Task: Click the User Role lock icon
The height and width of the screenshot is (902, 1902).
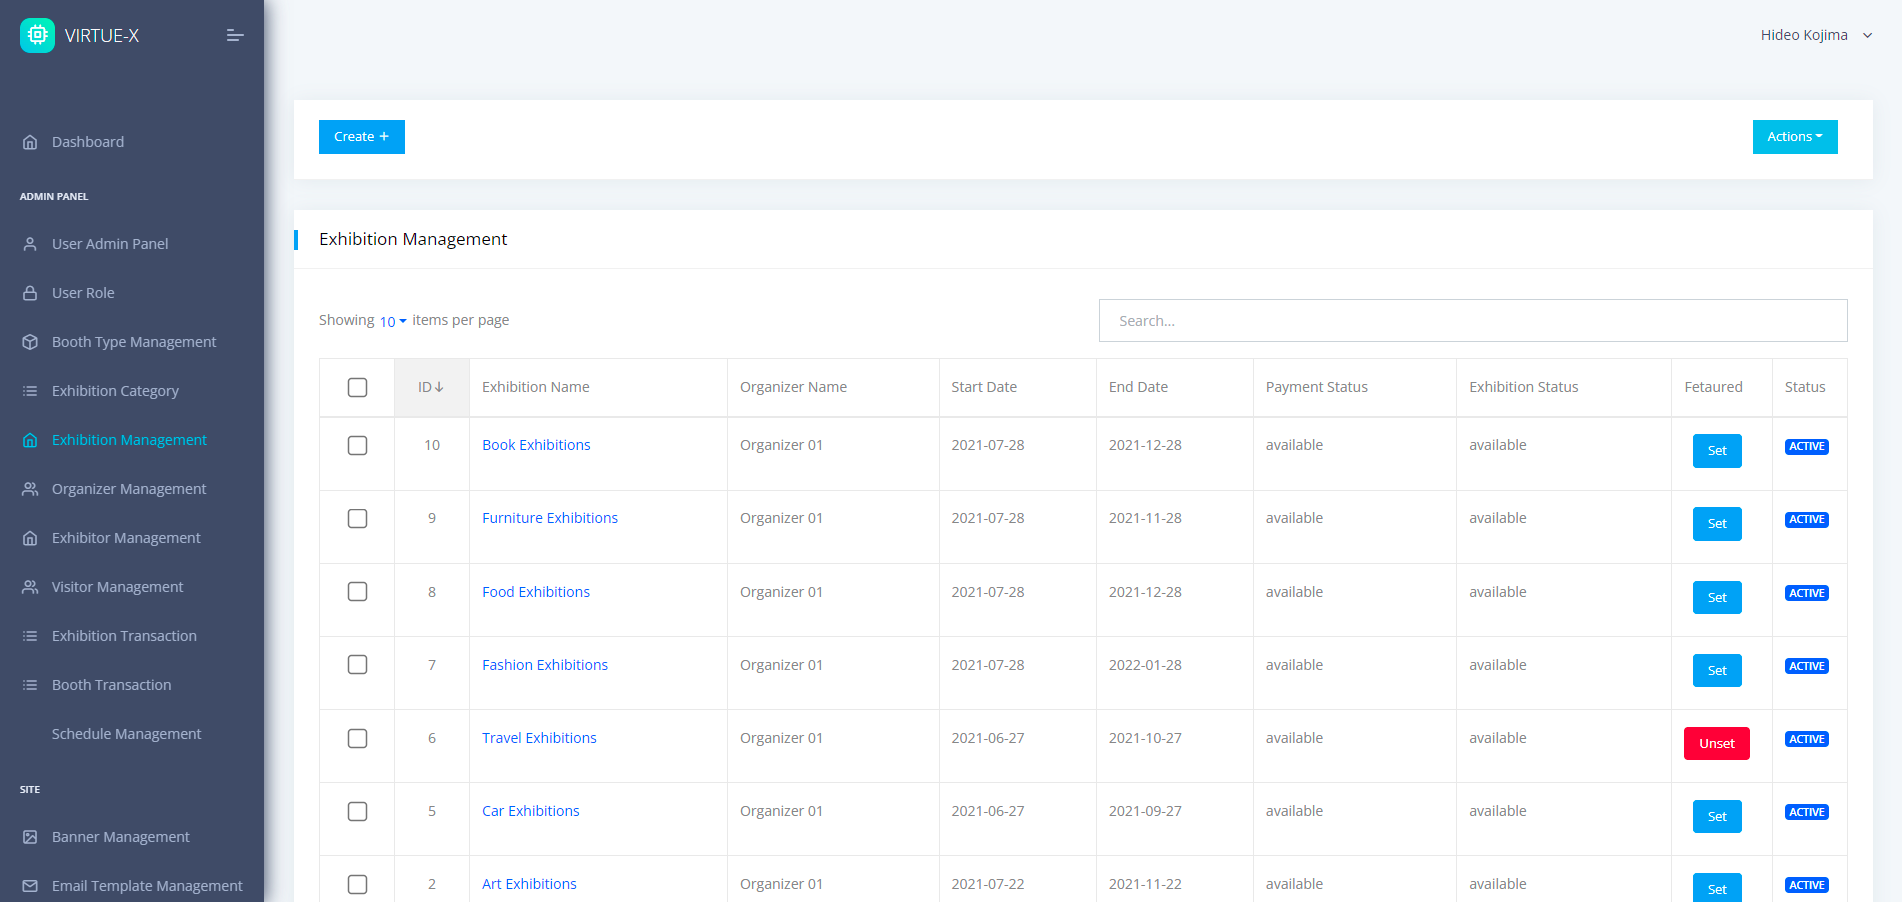Action: (30, 293)
